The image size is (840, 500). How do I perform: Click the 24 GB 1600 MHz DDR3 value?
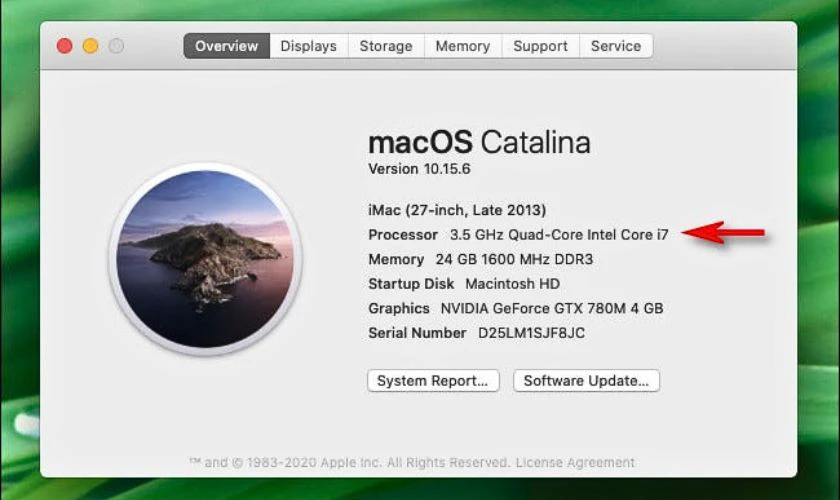(514, 259)
